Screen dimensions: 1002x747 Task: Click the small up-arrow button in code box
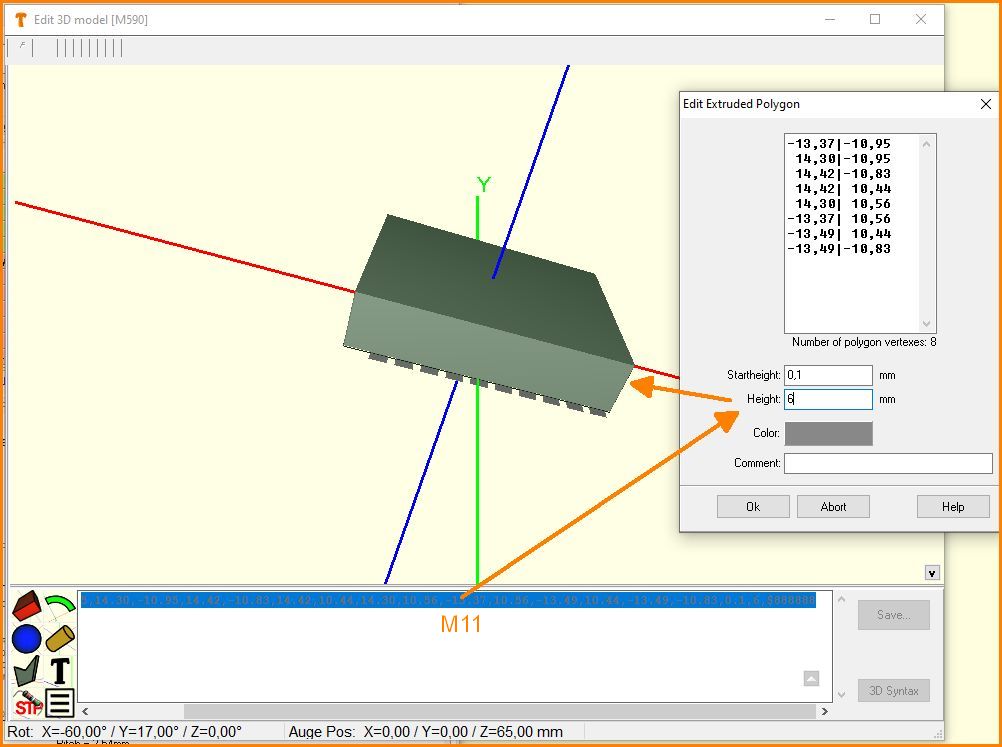pos(811,679)
